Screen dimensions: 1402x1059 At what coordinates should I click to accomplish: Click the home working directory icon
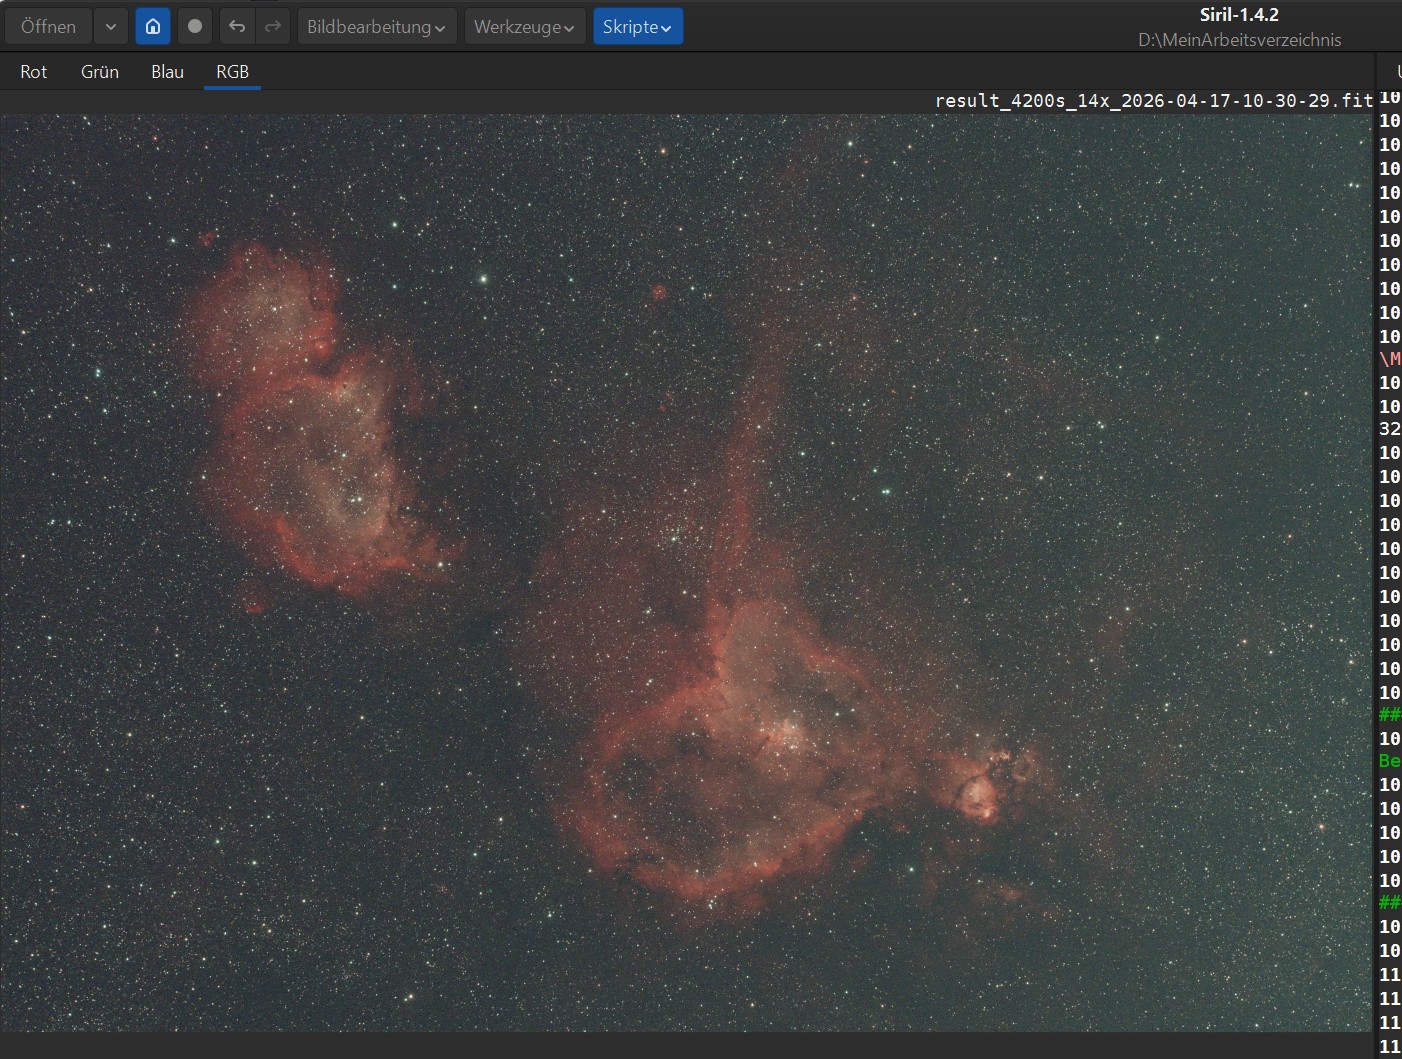(153, 27)
